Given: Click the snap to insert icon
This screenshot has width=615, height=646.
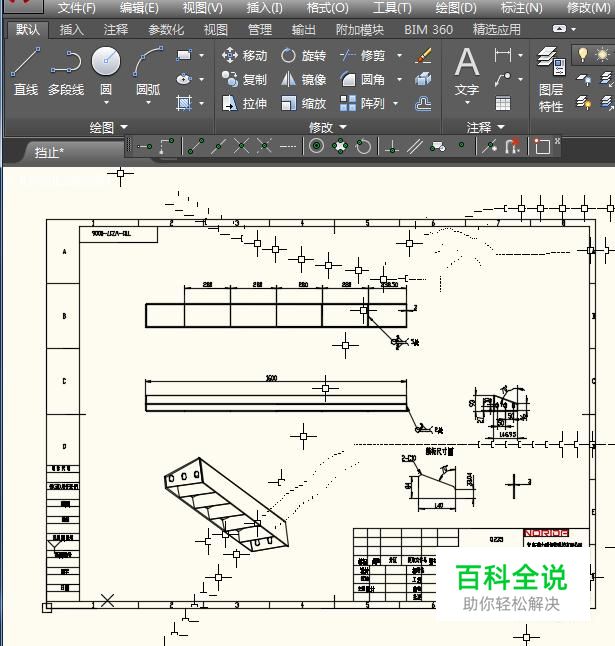Looking at the screenshot, I should point(438,146).
